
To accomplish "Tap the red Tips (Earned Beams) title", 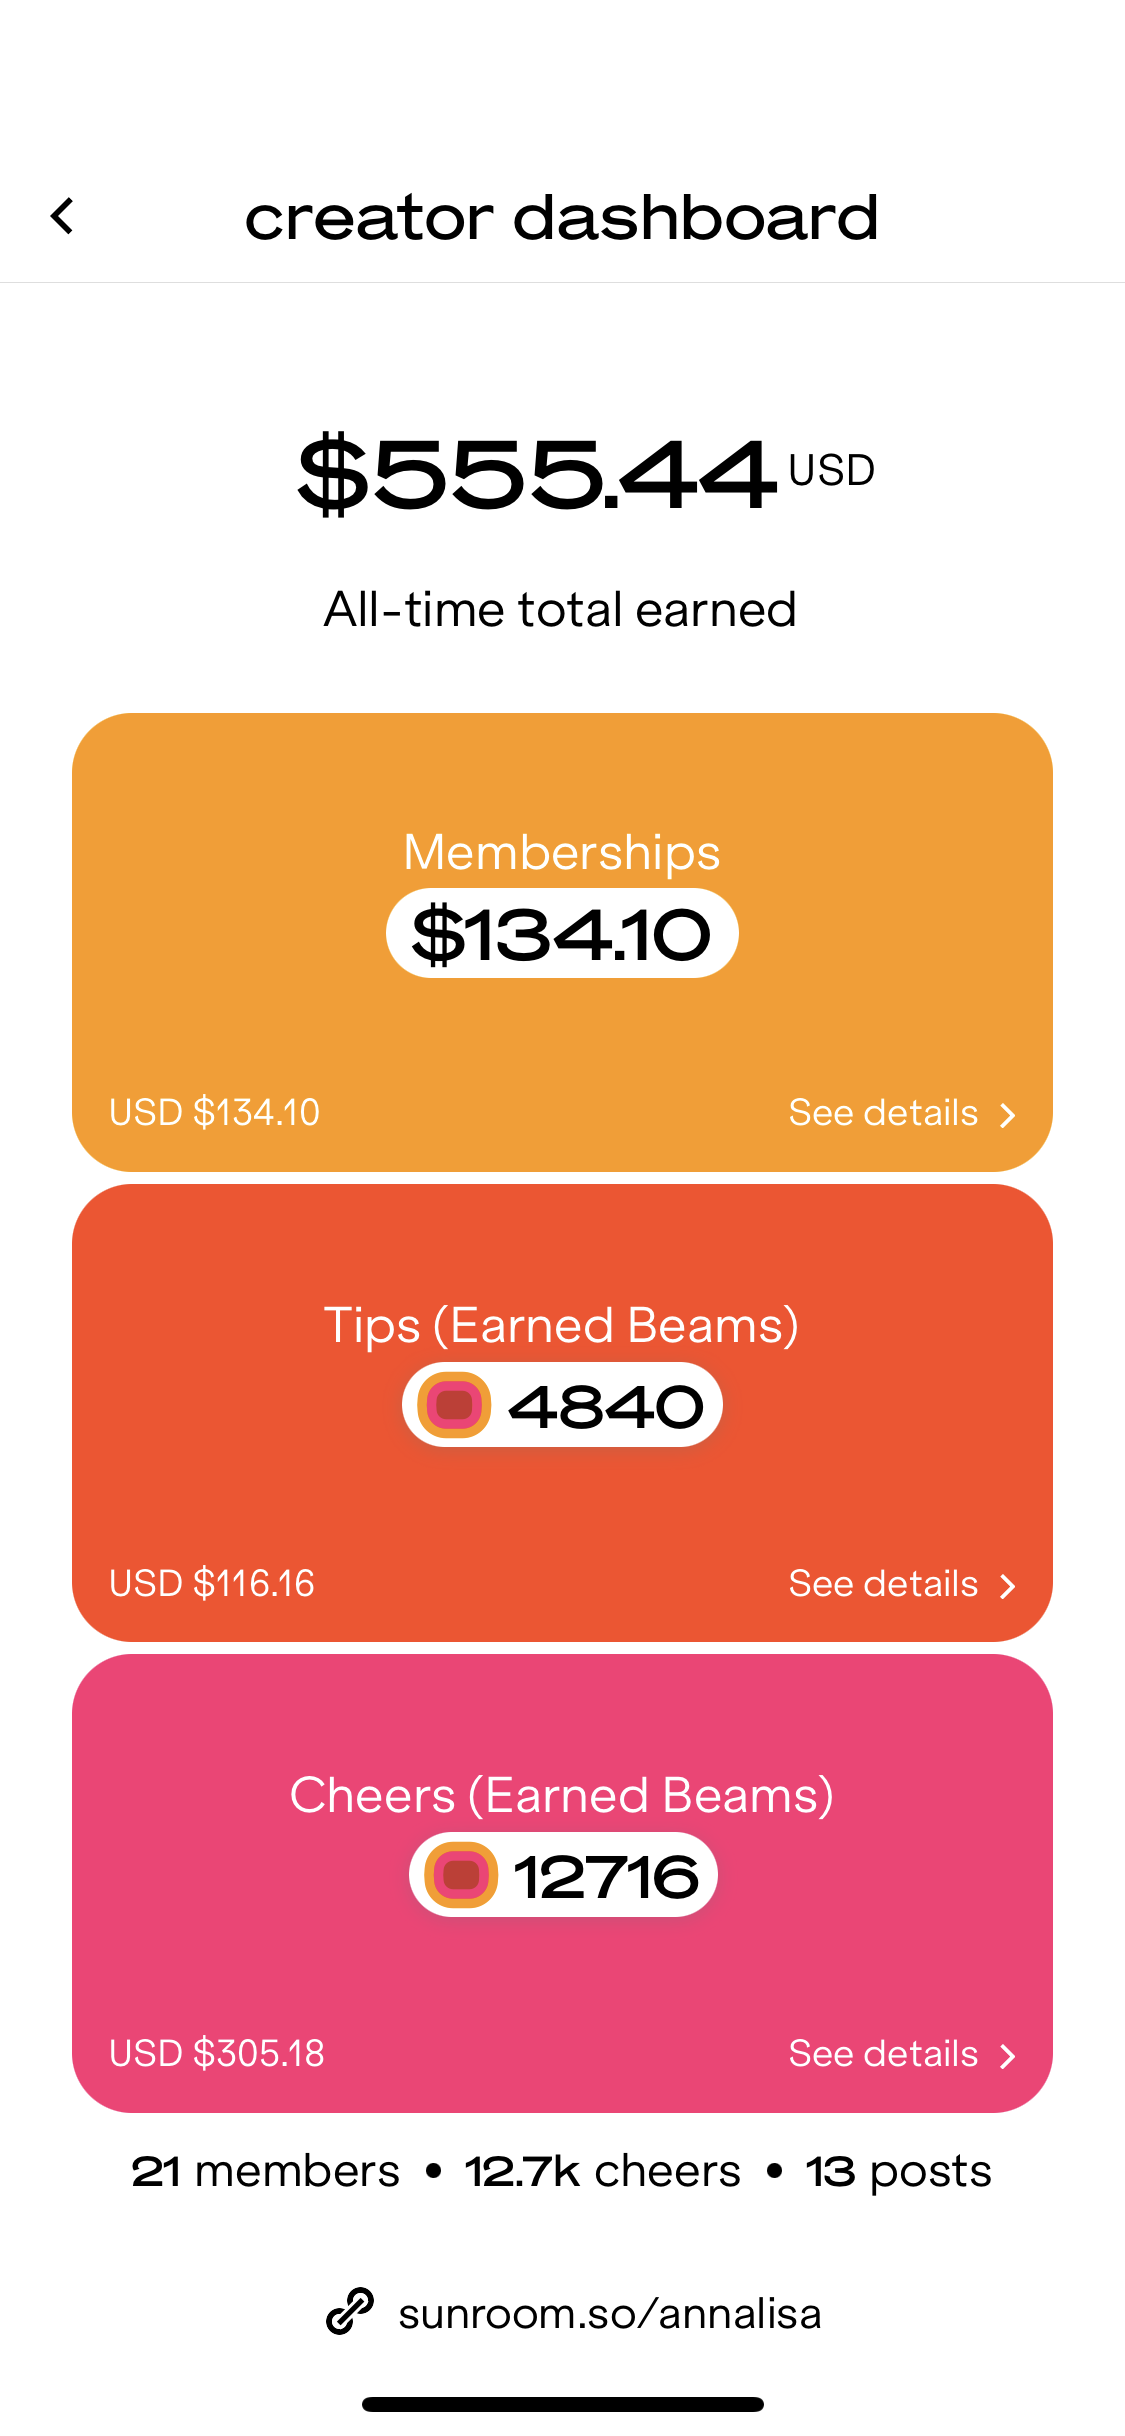I will [x=561, y=1326].
